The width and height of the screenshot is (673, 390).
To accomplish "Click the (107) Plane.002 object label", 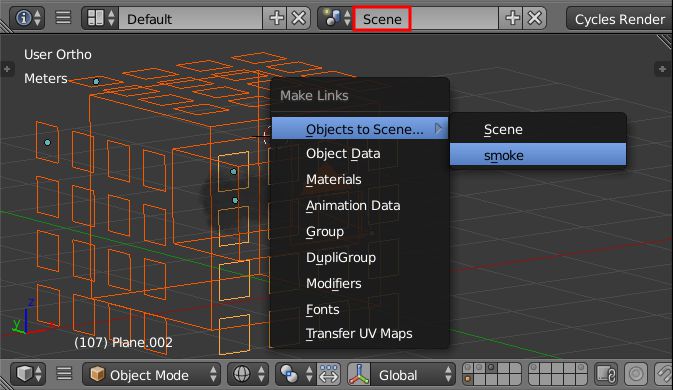I will [x=123, y=342].
